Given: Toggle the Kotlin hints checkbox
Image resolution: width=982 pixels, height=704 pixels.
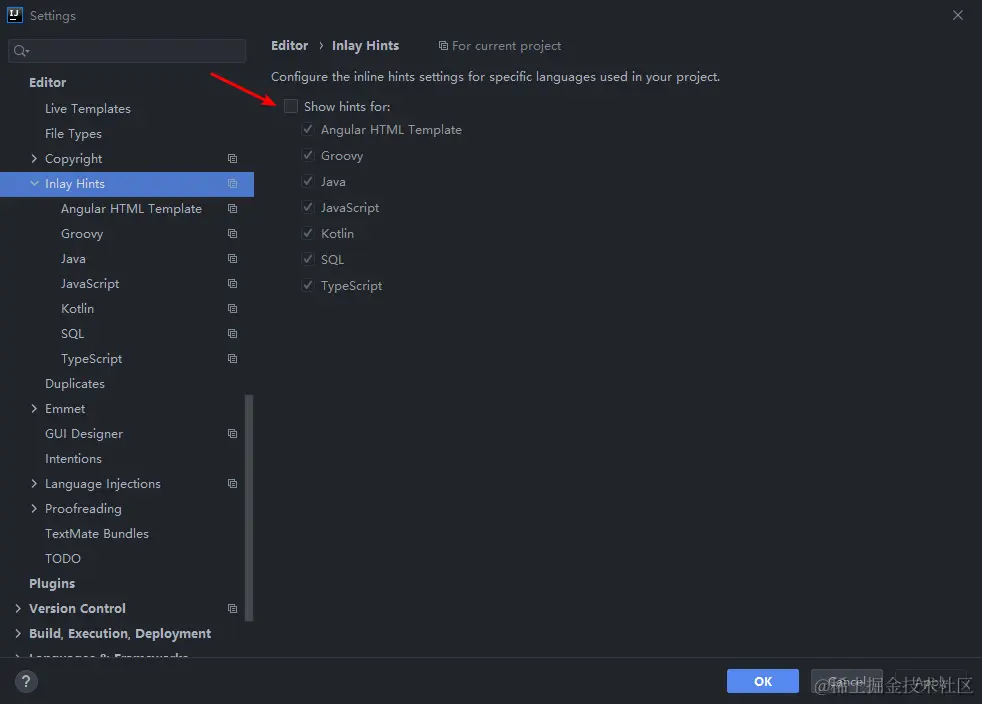Looking at the screenshot, I should tap(308, 234).
